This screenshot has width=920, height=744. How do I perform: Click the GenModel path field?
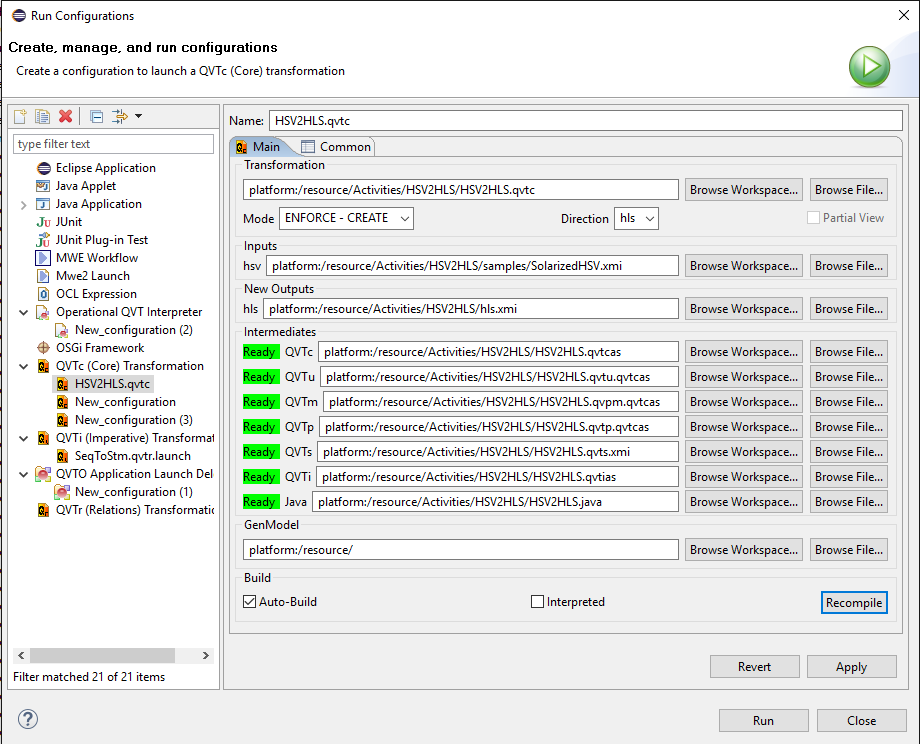pos(461,550)
